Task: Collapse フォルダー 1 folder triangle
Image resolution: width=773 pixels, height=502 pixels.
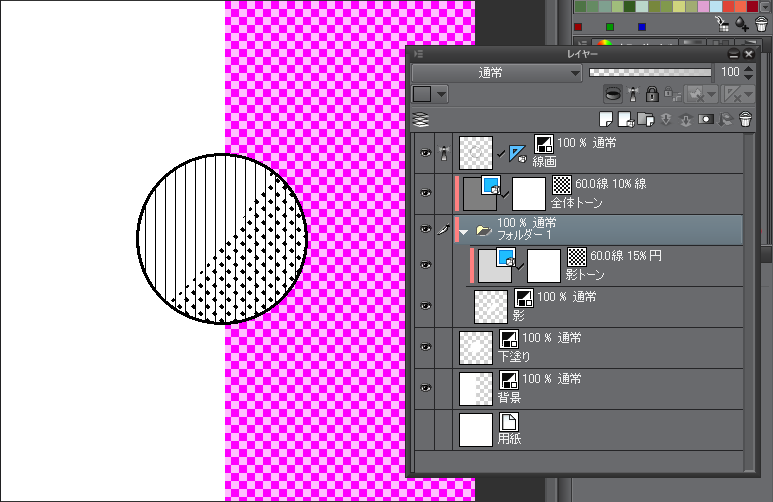Action: [463, 232]
